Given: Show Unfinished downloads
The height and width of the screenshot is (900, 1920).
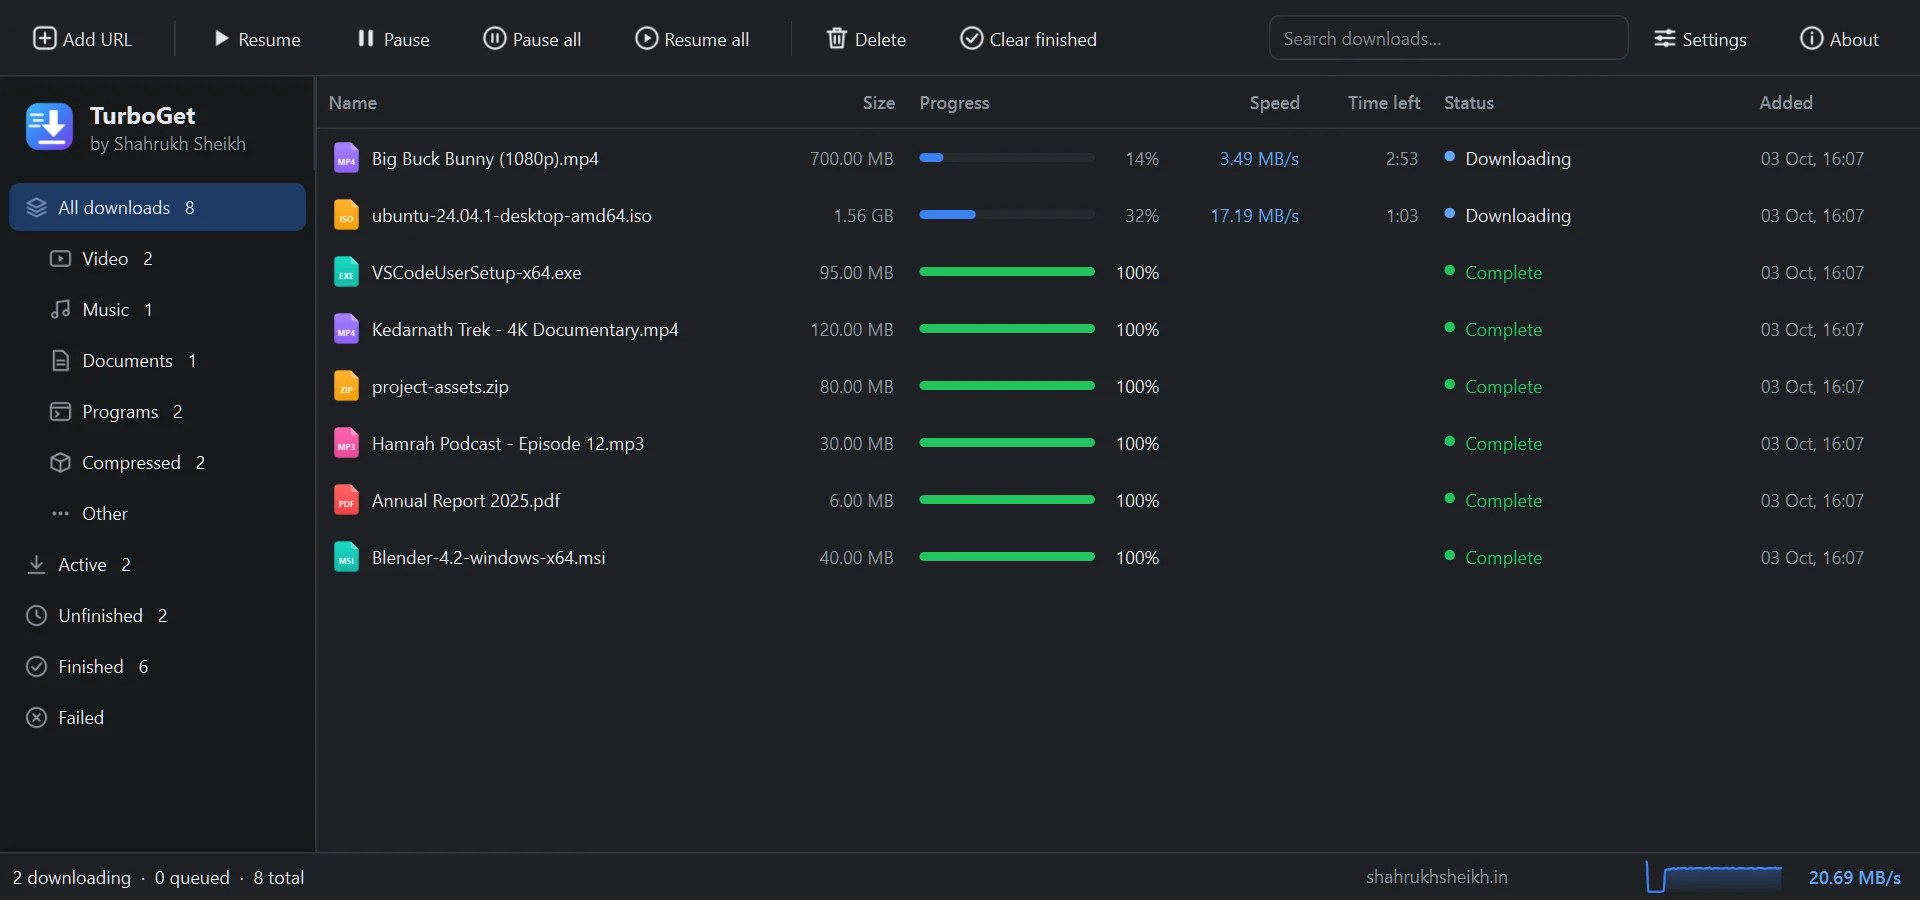Looking at the screenshot, I should [158, 615].
